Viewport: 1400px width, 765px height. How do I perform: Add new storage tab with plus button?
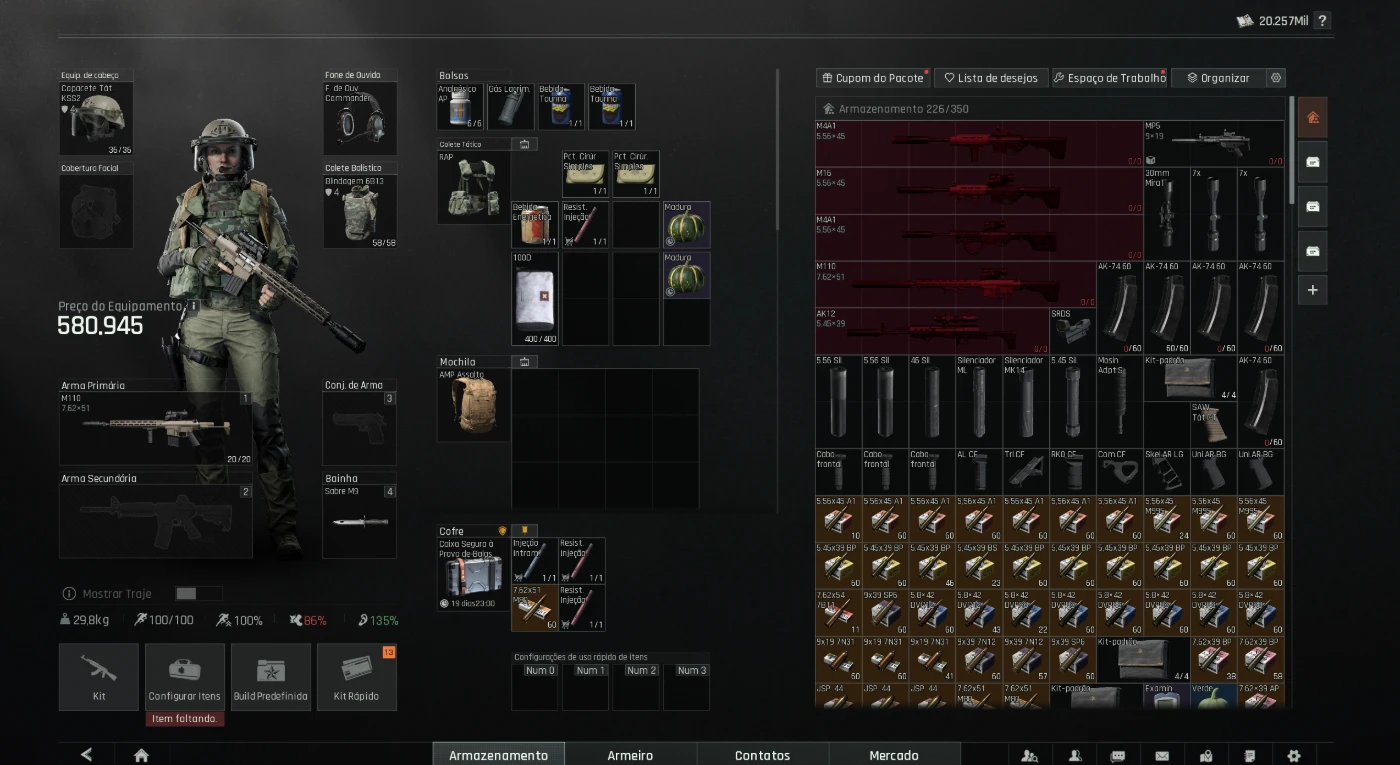(1312, 290)
